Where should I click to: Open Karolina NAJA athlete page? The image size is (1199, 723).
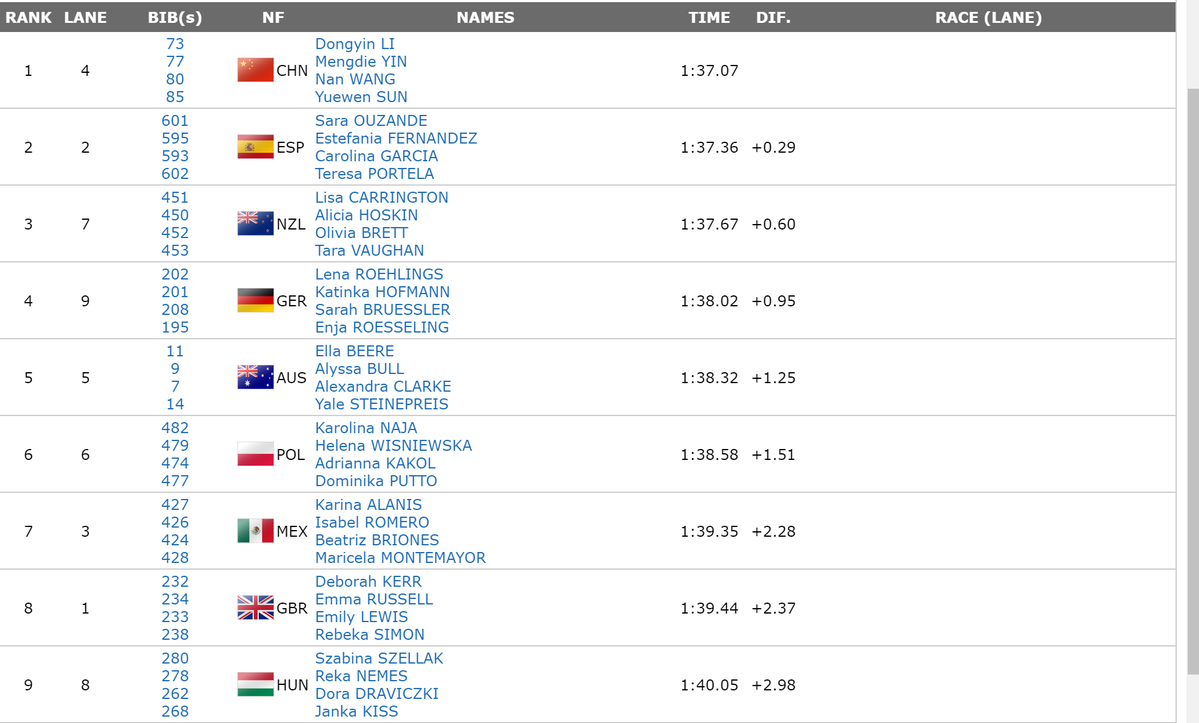(366, 428)
